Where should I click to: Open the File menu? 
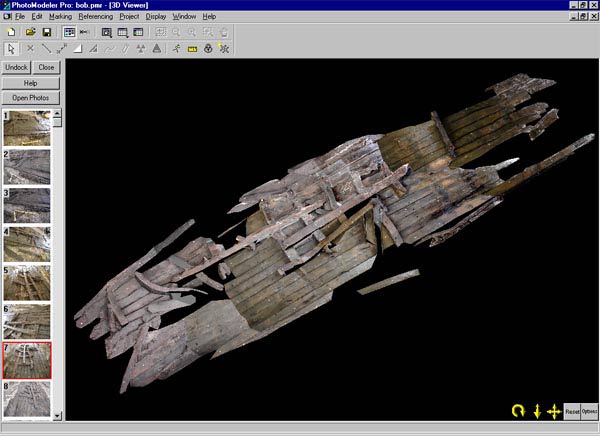(x=20, y=16)
